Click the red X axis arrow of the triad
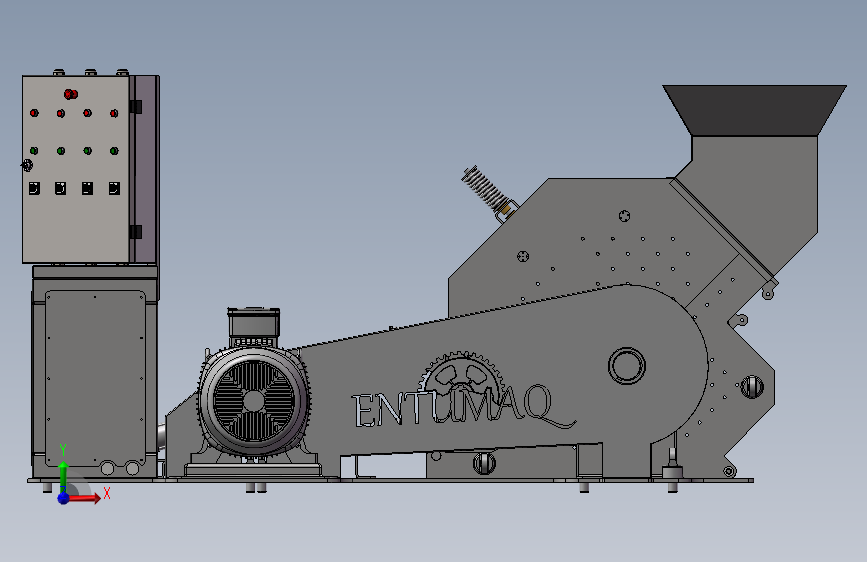 coord(83,498)
